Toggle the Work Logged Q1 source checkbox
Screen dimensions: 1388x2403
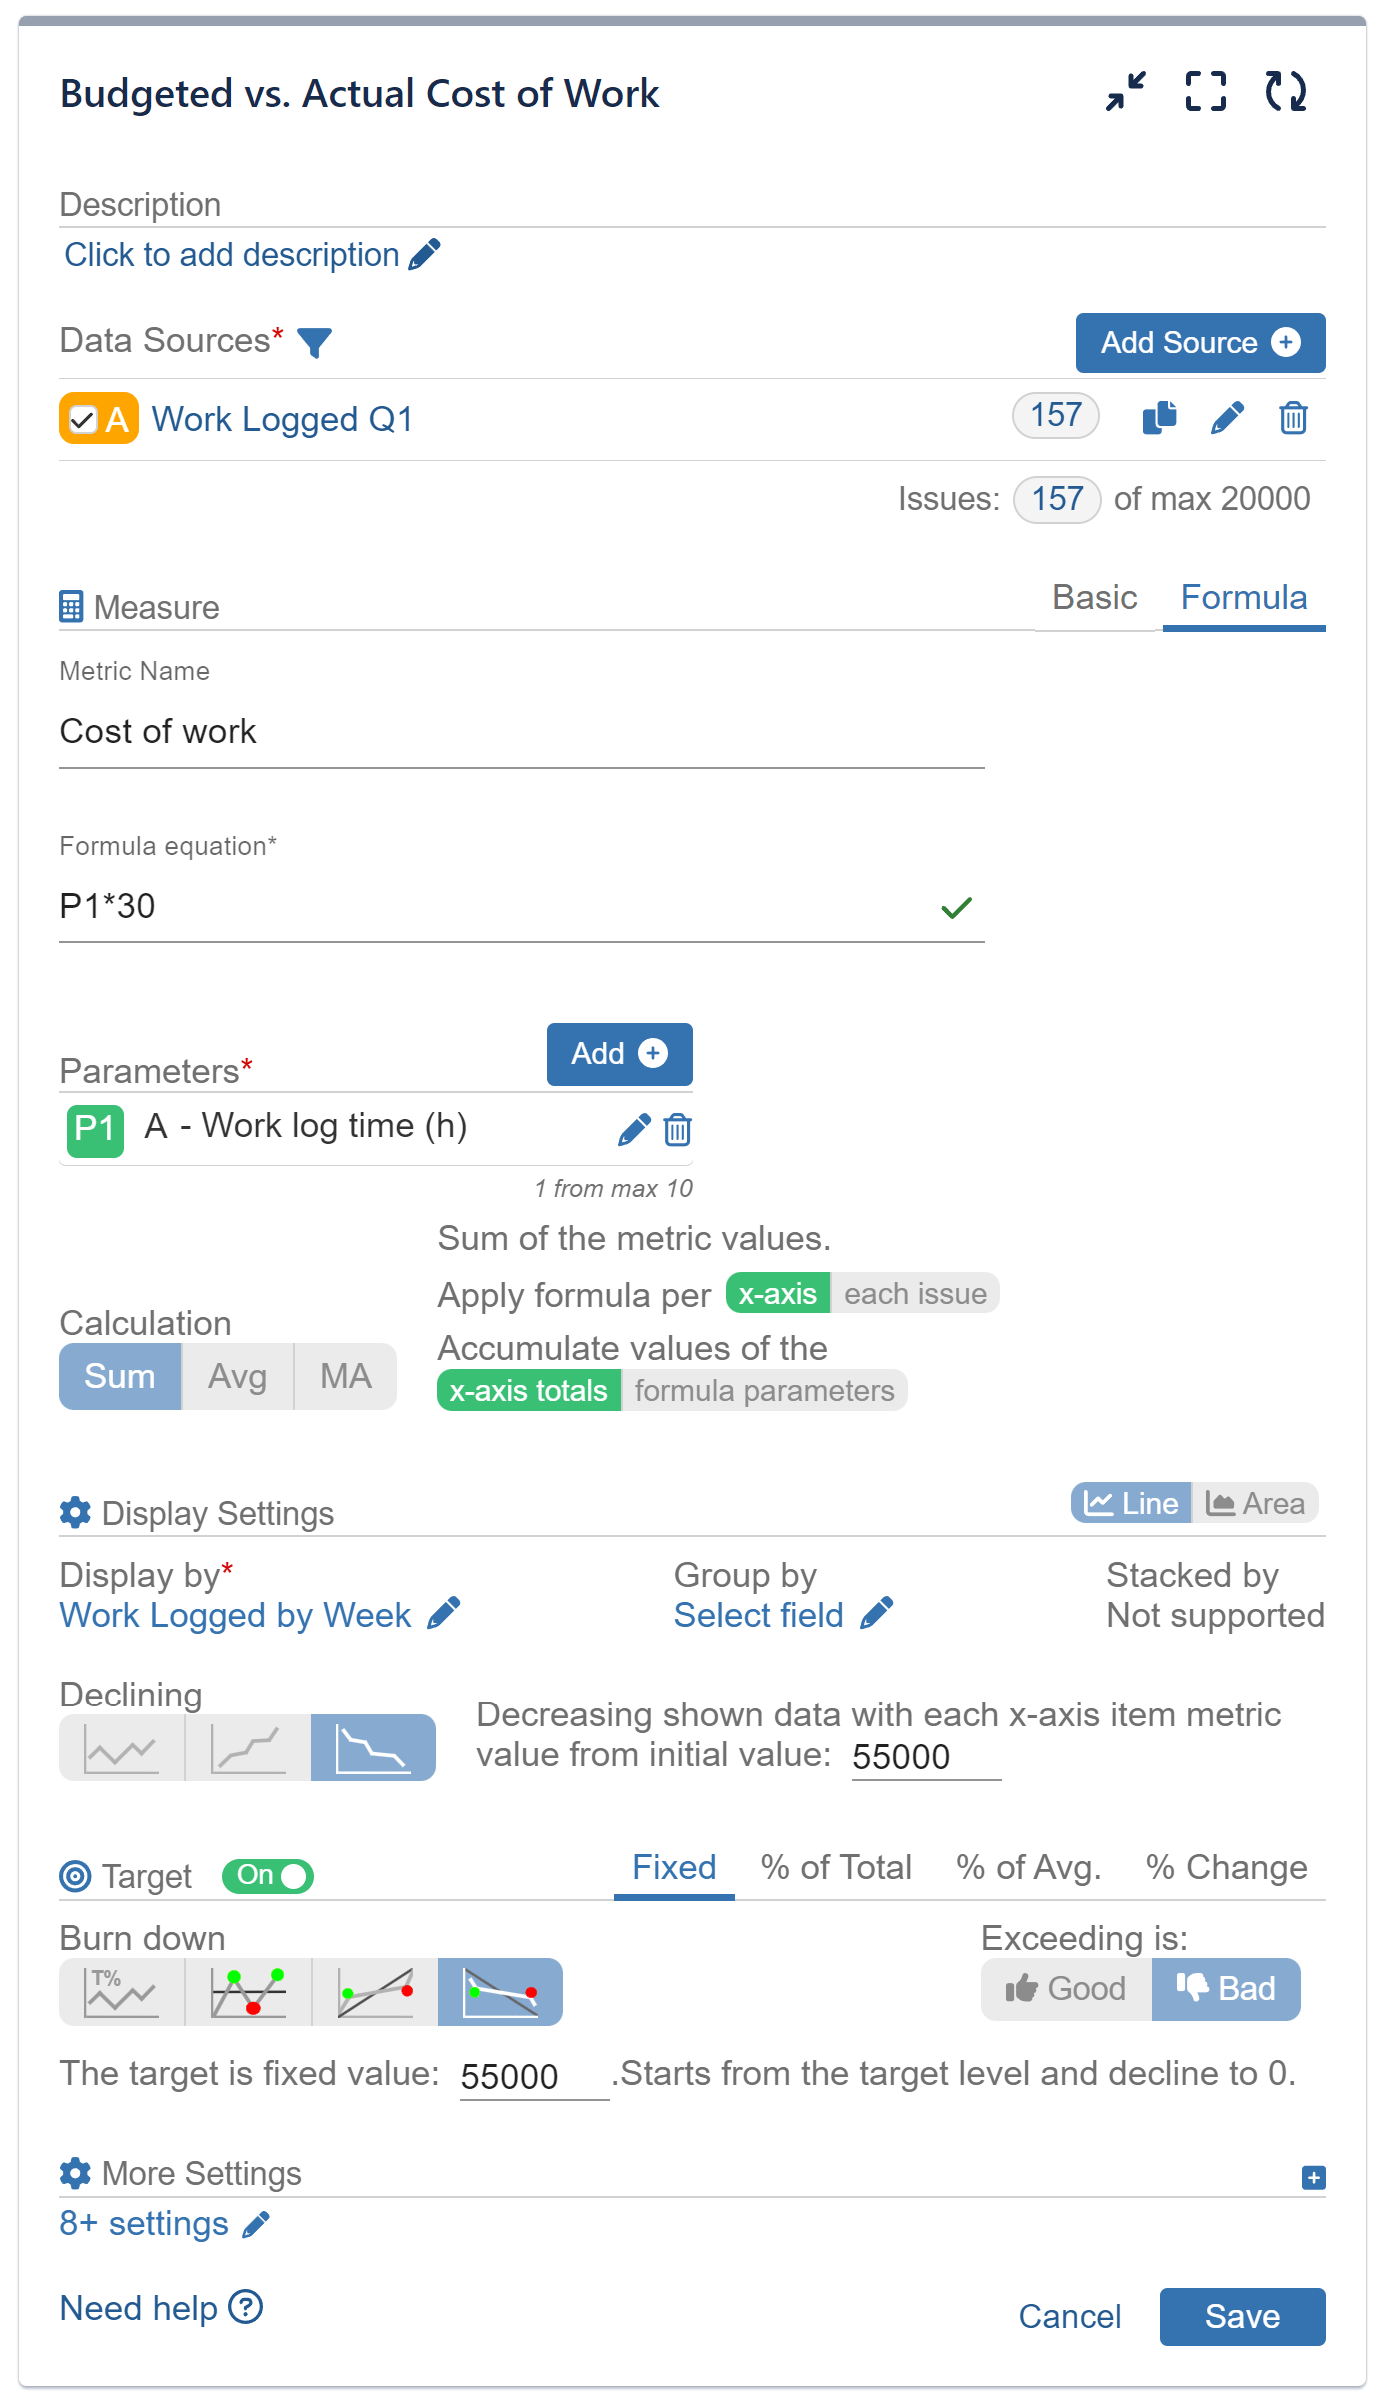(x=83, y=419)
